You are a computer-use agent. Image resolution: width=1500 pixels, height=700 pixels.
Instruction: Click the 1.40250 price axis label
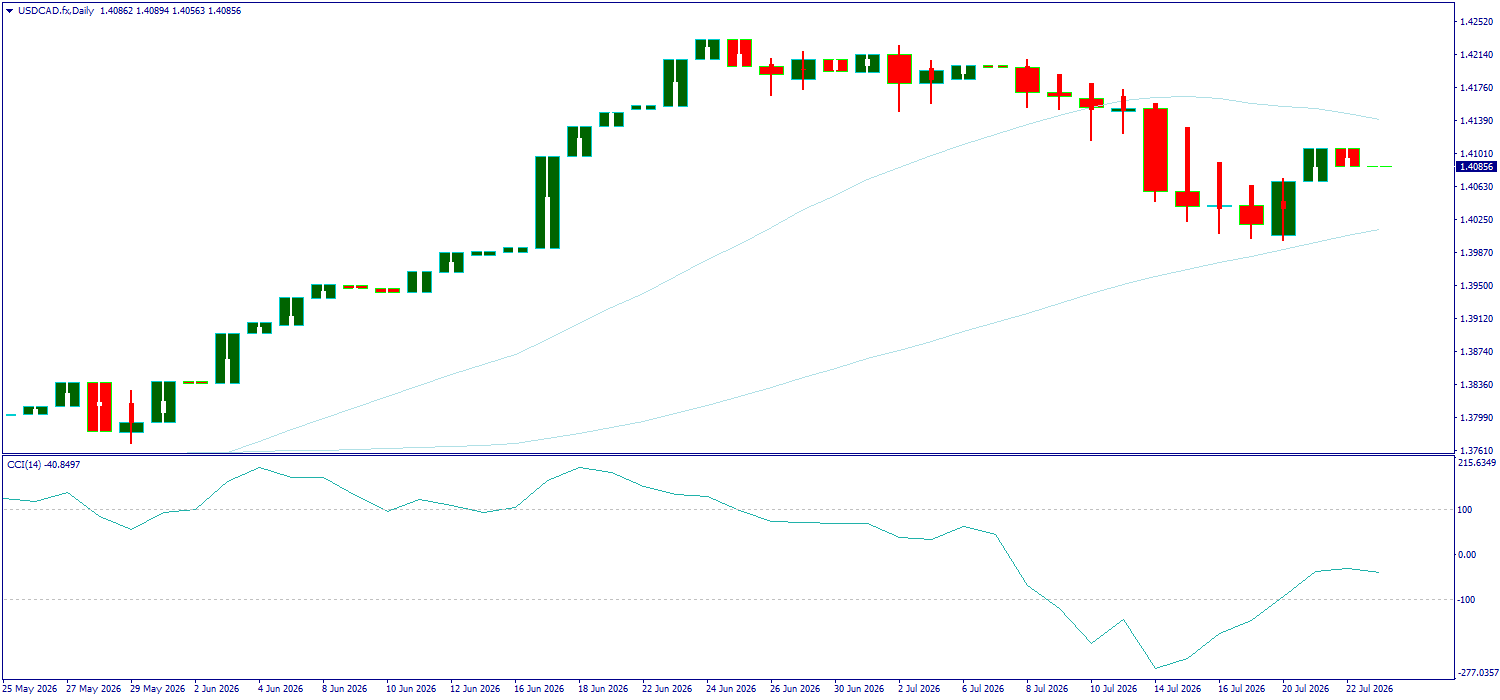(x=1477, y=220)
